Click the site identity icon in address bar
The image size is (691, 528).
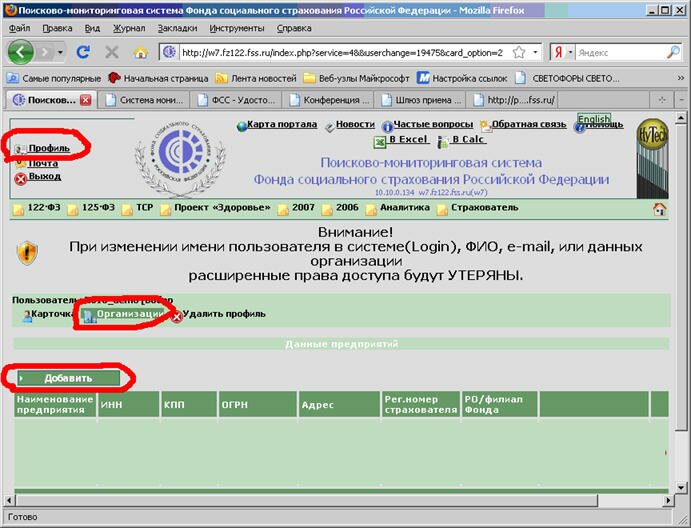(169, 52)
